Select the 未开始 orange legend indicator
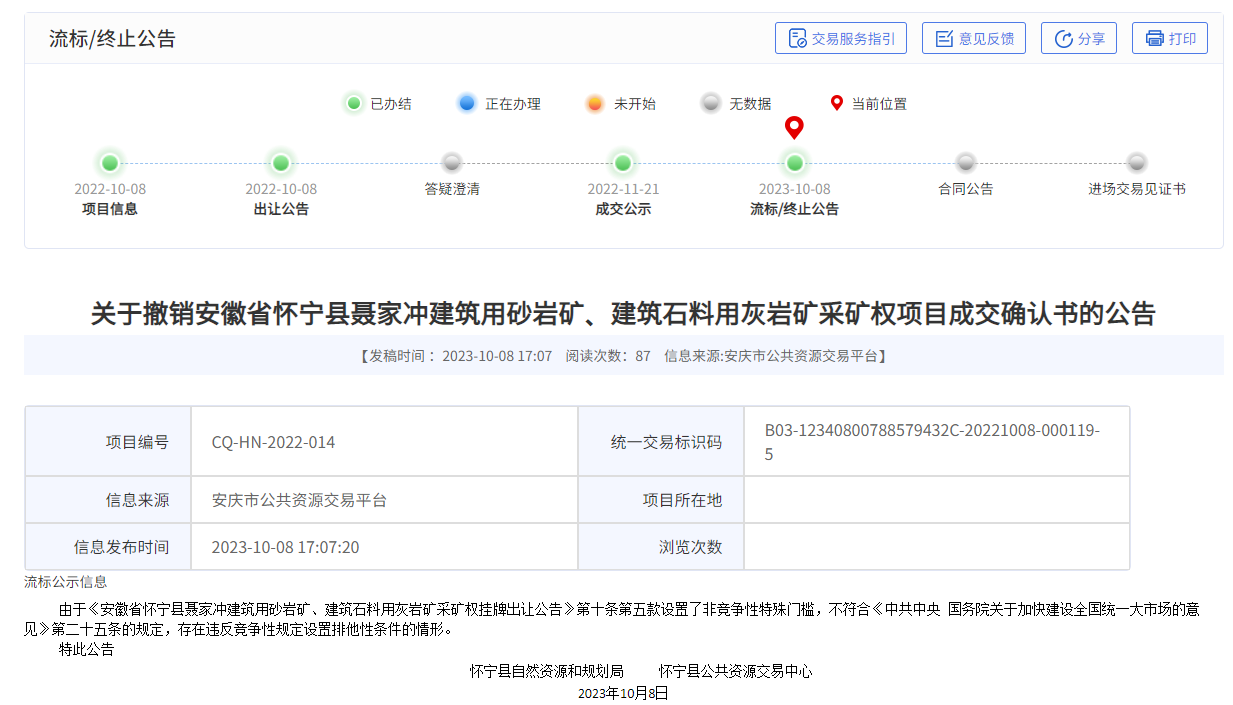The width and height of the screenshot is (1233, 705). (x=594, y=103)
